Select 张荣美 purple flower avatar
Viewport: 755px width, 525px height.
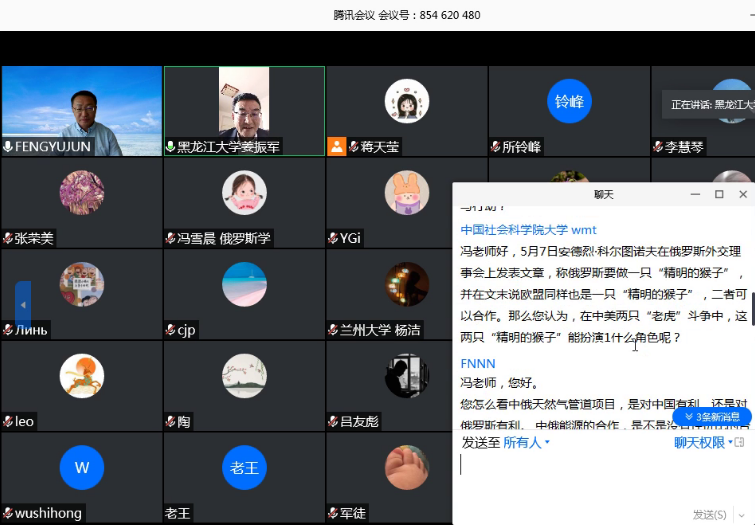(x=82, y=193)
